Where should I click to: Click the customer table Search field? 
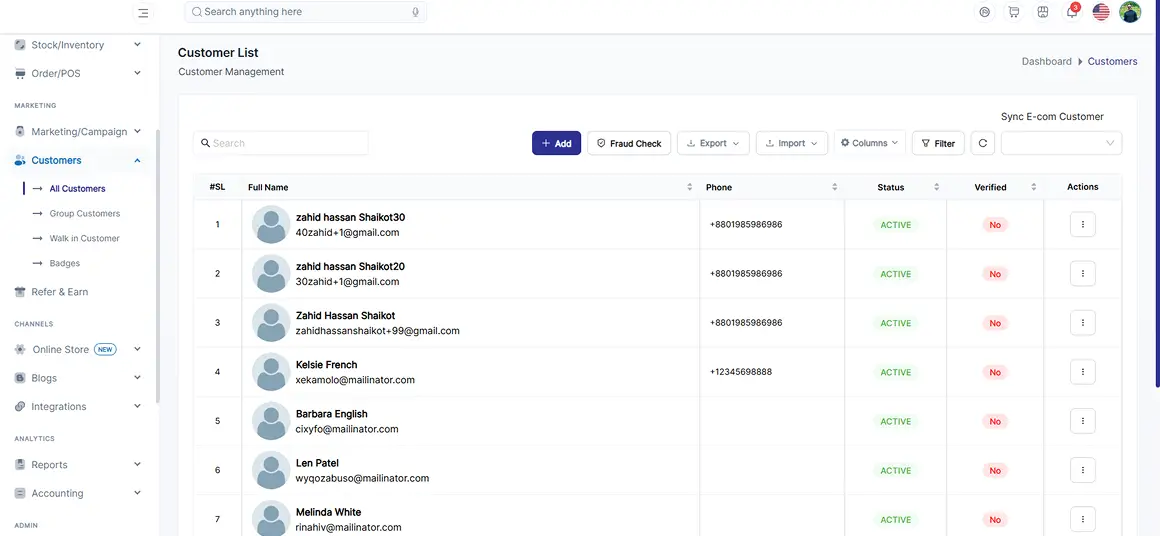[280, 143]
